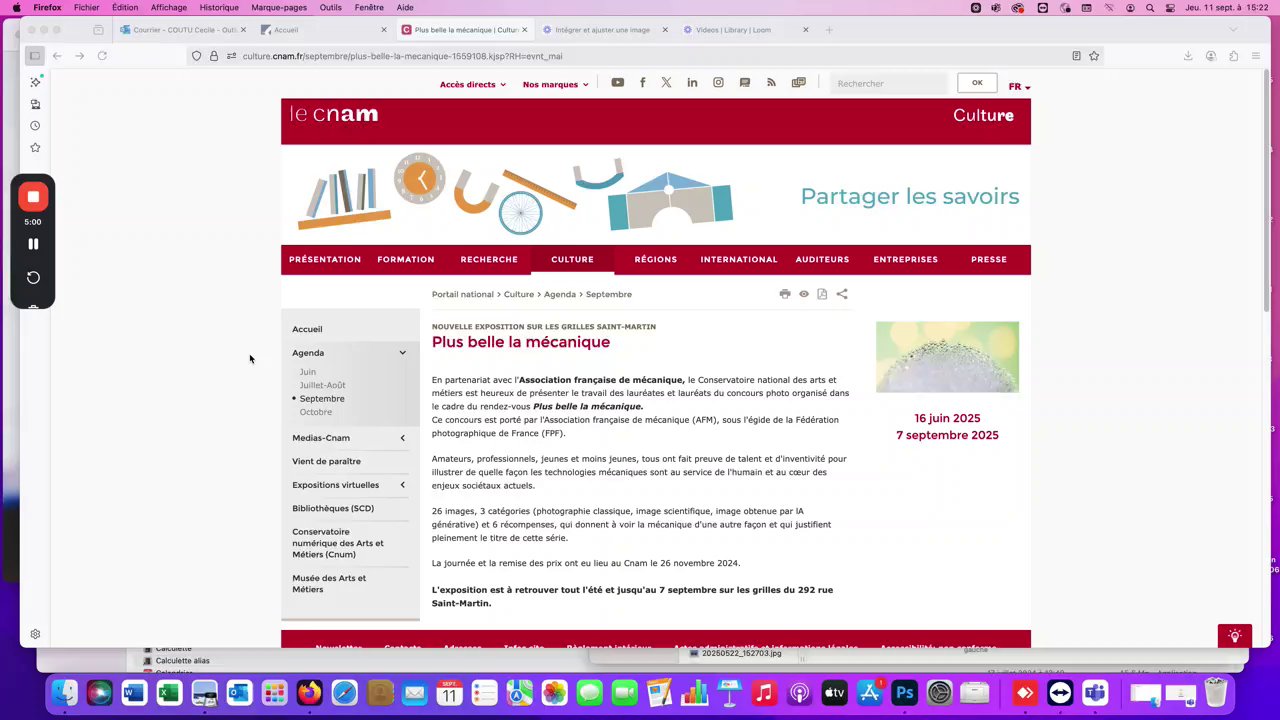Viewport: 1280px width, 720px height.
Task: Open the Historique menu in menu bar
Action: pyautogui.click(x=219, y=7)
